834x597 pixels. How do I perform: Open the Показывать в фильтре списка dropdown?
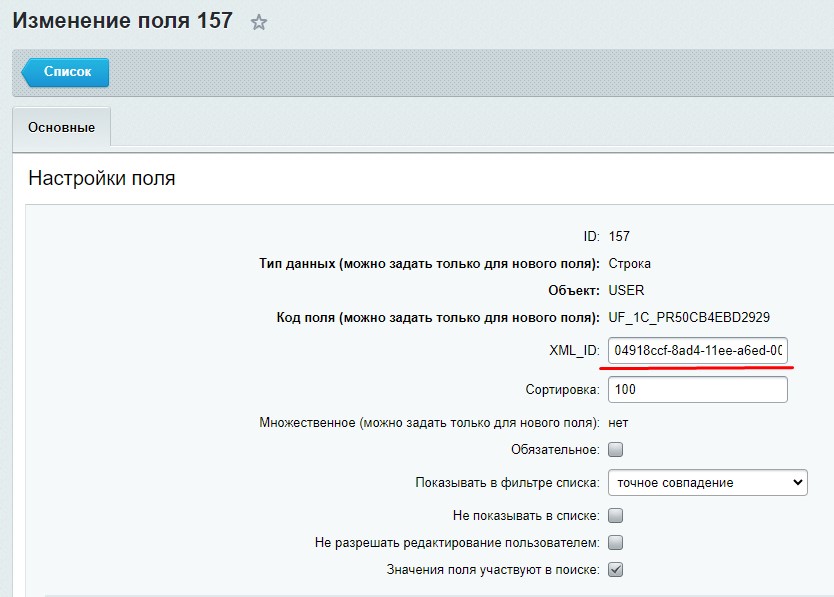pos(707,481)
